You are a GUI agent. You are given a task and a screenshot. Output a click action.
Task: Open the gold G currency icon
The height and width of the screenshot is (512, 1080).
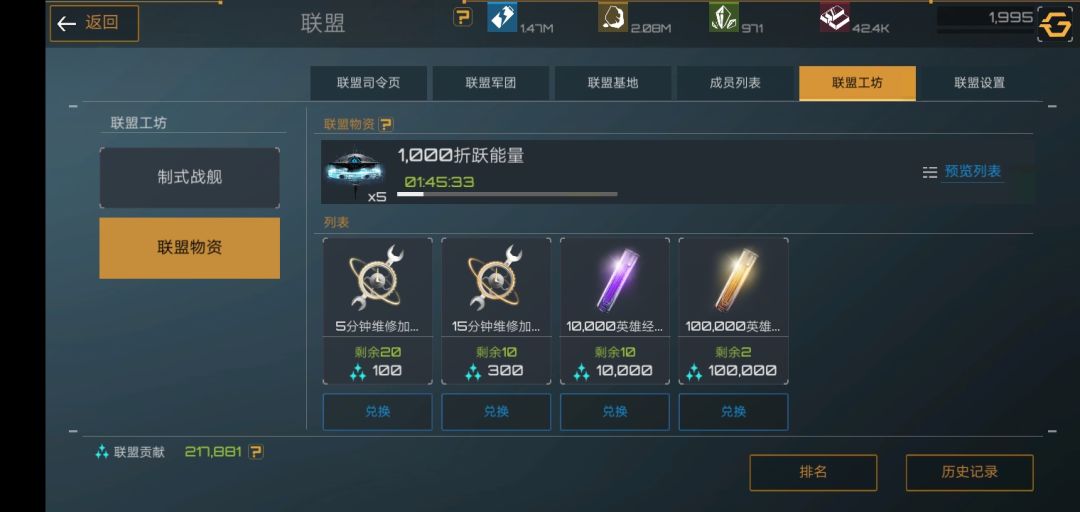(x=1055, y=25)
